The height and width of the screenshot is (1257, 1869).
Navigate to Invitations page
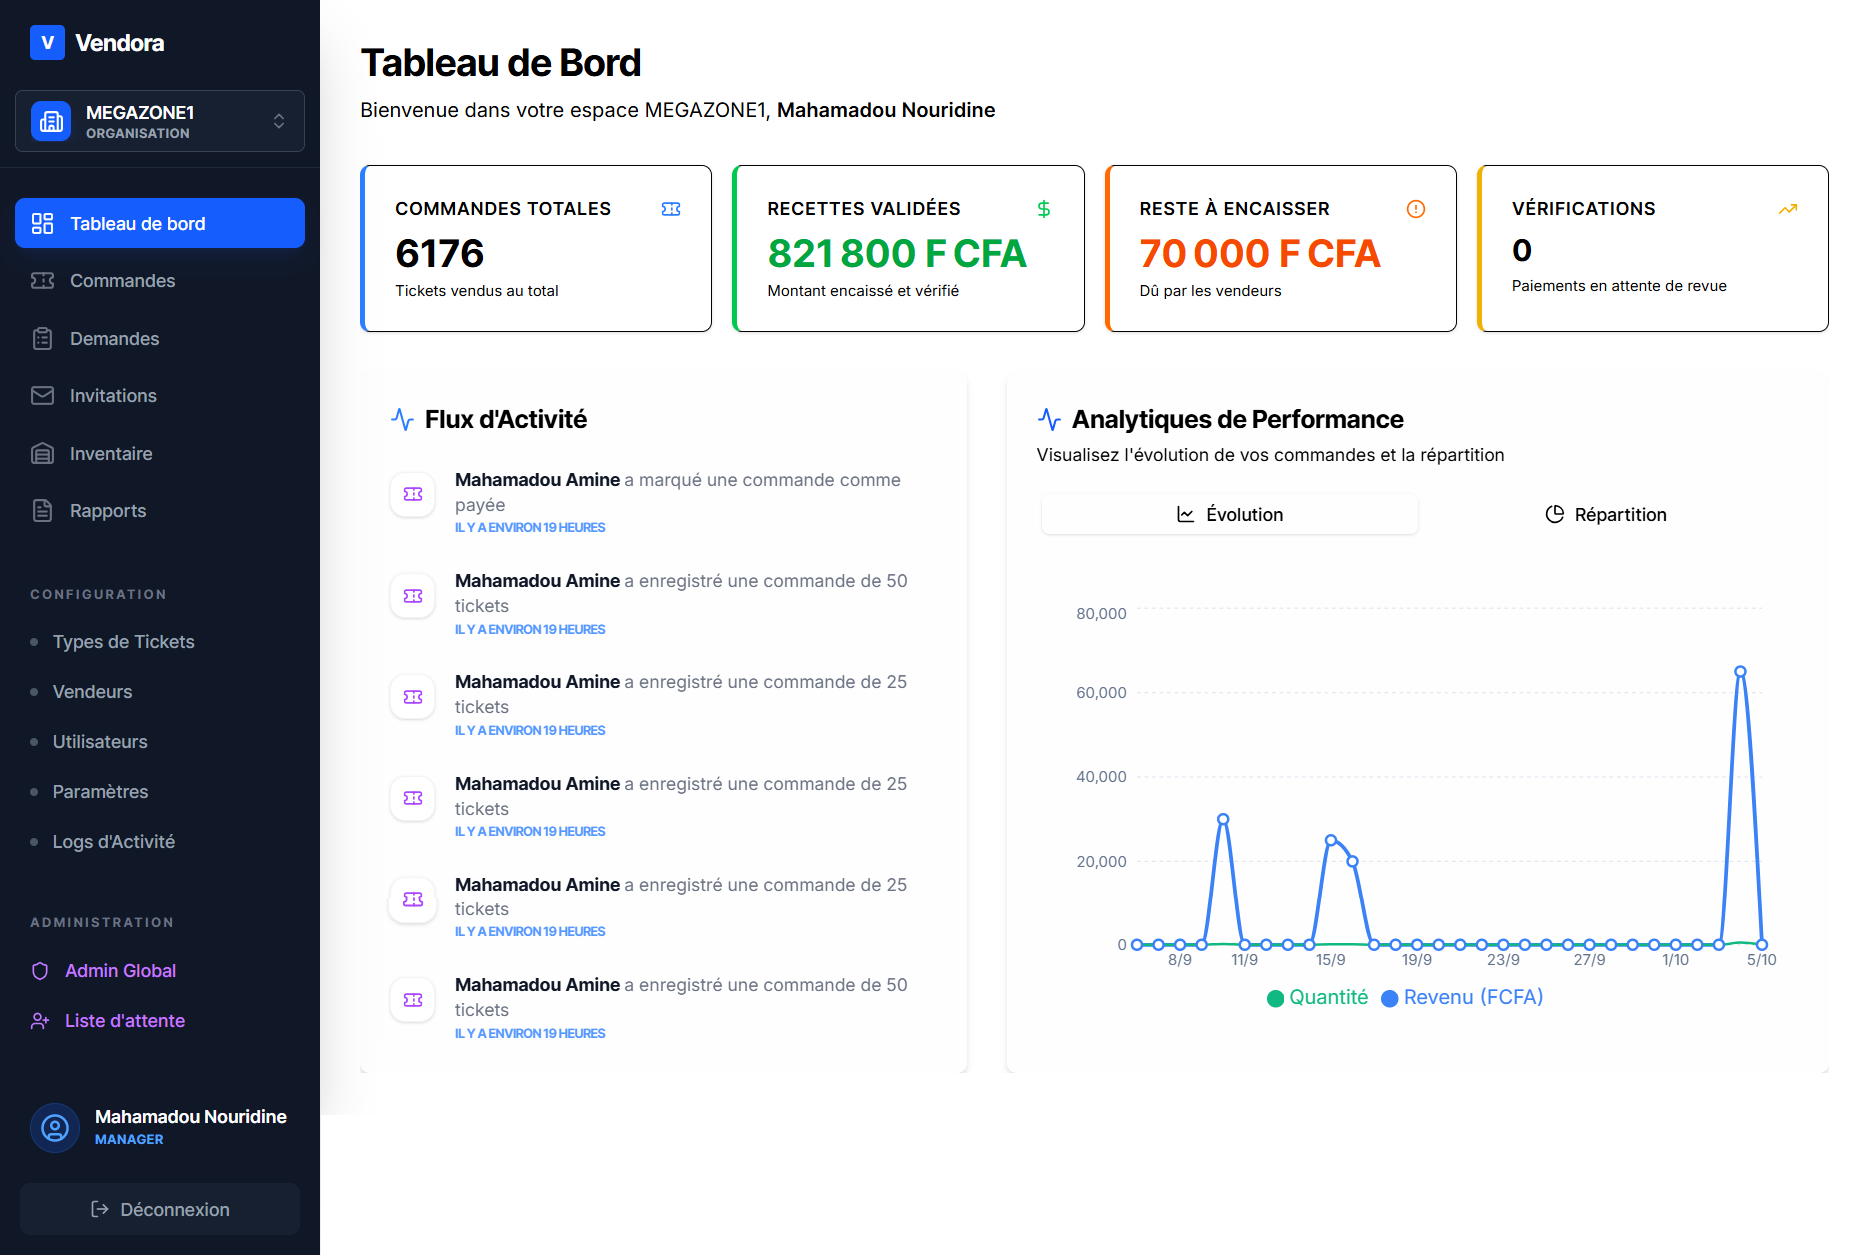160,396
